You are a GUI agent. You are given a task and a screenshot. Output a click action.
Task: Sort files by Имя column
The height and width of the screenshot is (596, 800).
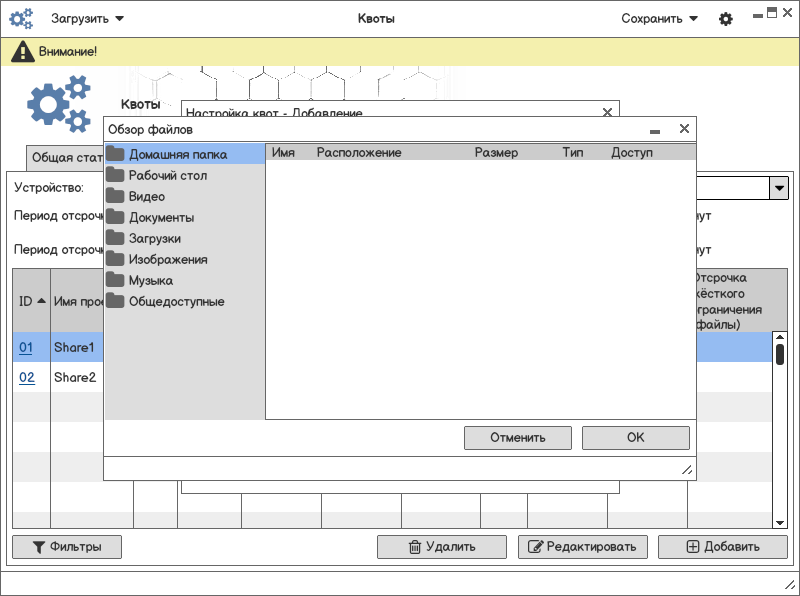(283, 152)
